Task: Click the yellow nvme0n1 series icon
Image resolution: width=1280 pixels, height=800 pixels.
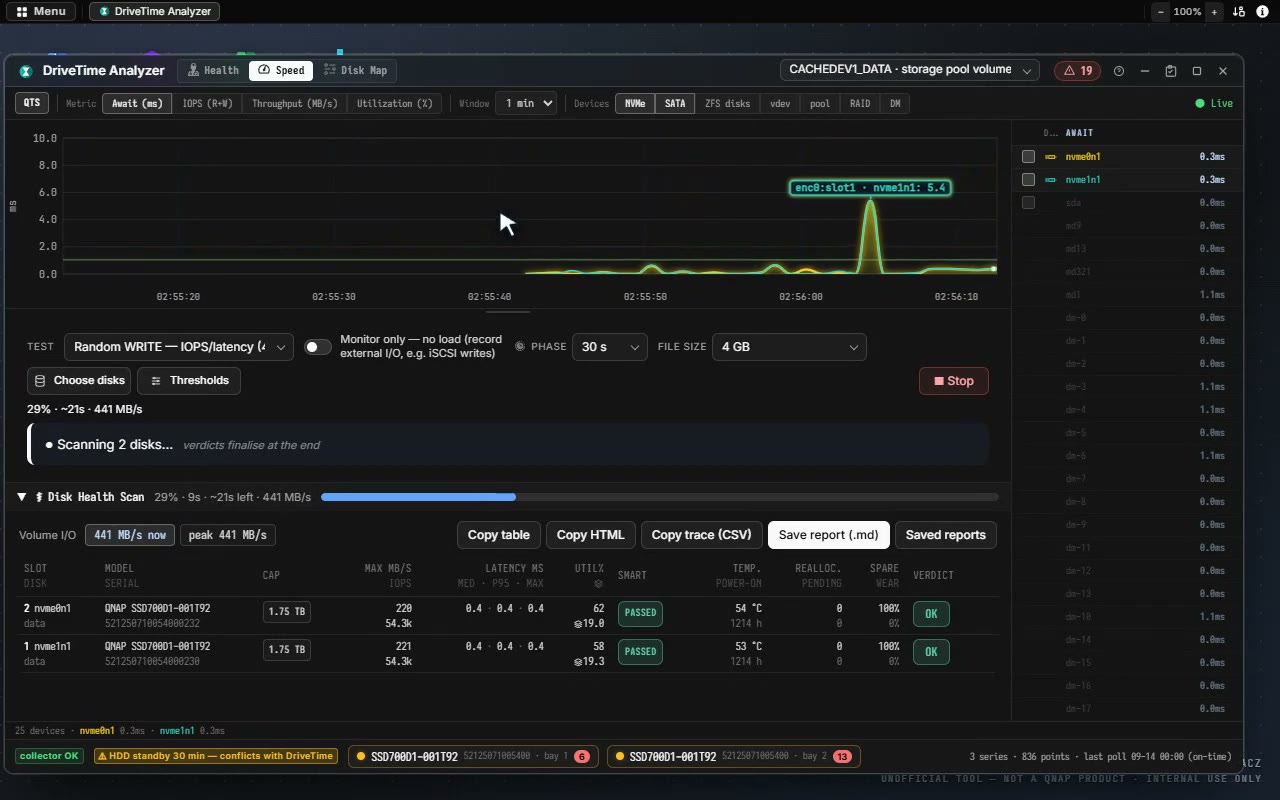Action: (1051, 157)
